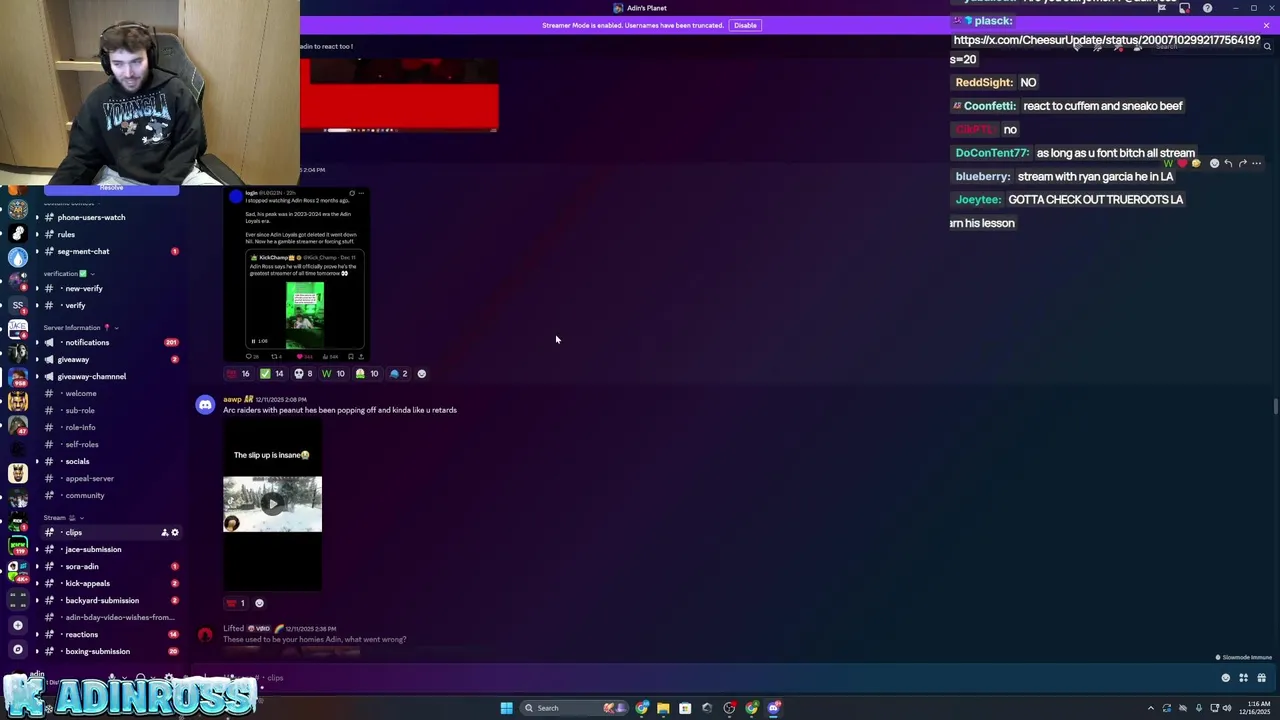Click the Discover servers compass icon
Image resolution: width=1280 pixels, height=720 pixels.
(x=17, y=649)
